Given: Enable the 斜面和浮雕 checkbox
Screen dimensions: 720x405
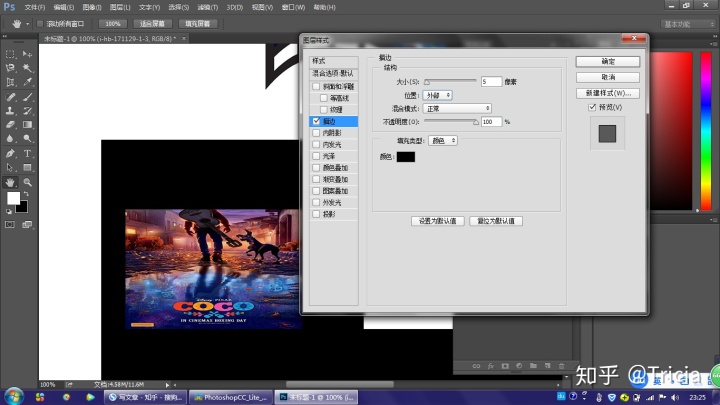Looking at the screenshot, I should pos(316,86).
